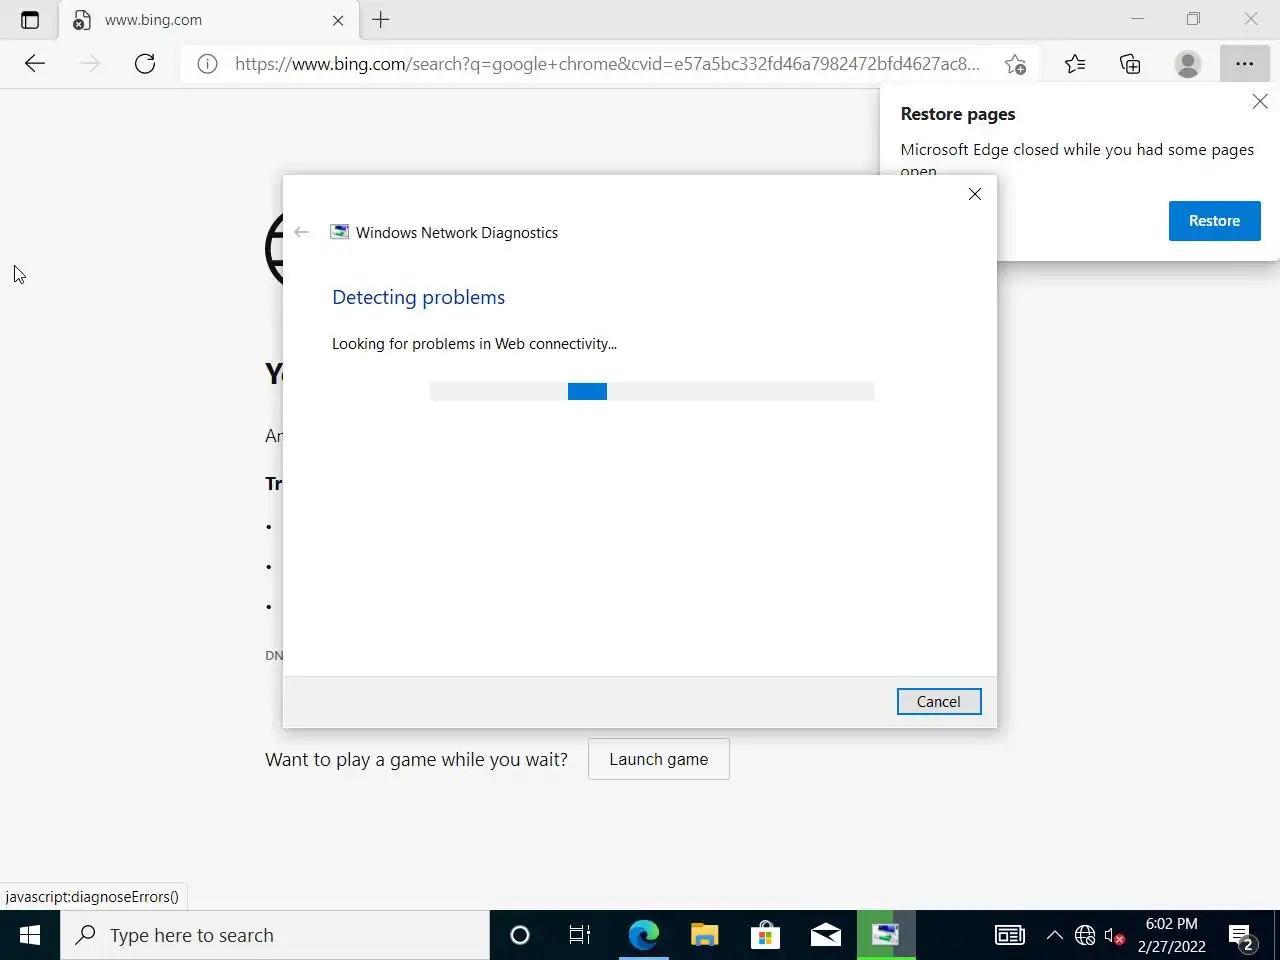Add this page to favorites star icon
The image size is (1280, 960).
(x=1015, y=64)
